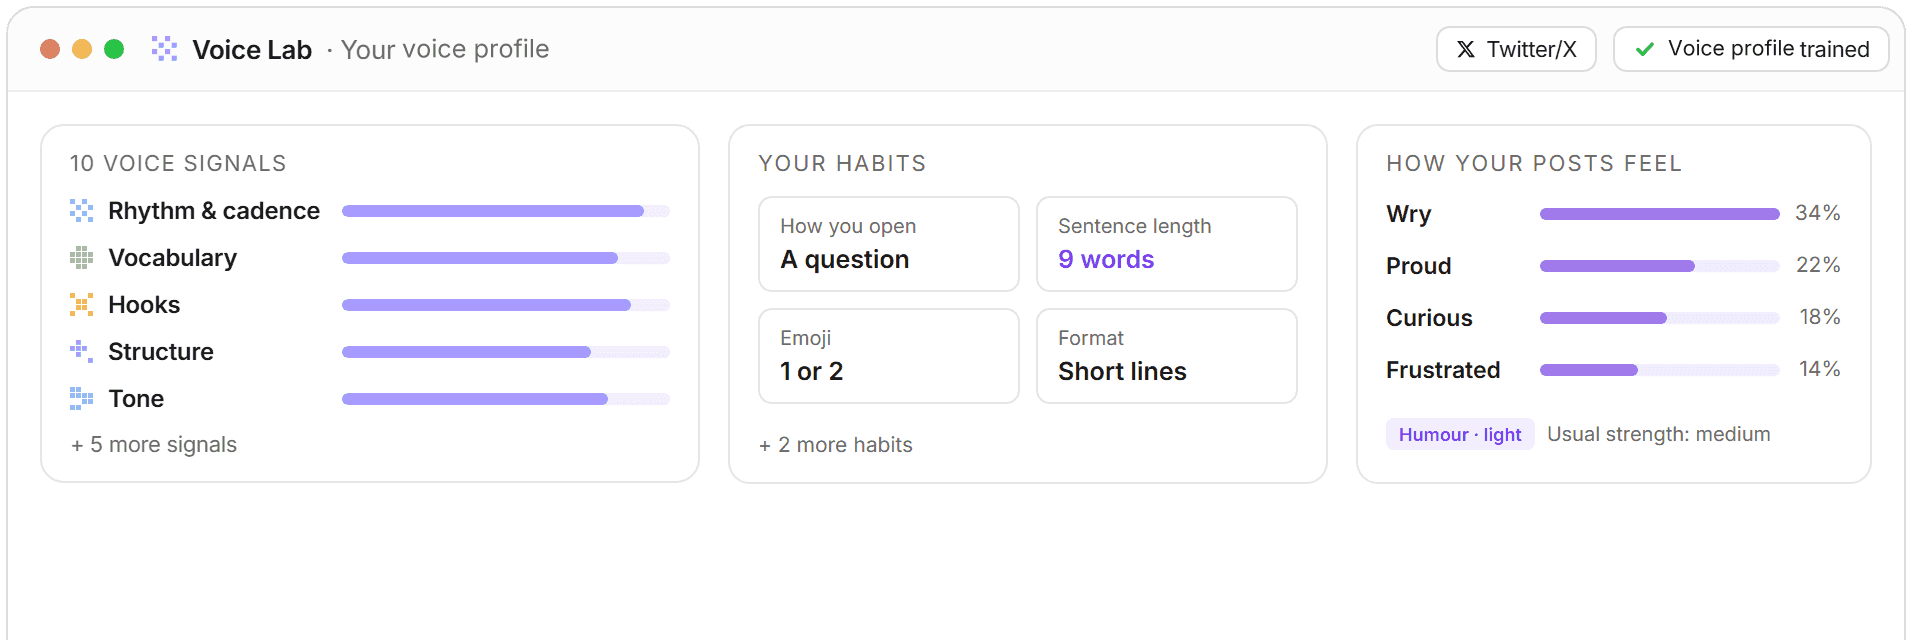Click the Hooks signal icon
This screenshot has width=1912, height=640.
point(81,305)
